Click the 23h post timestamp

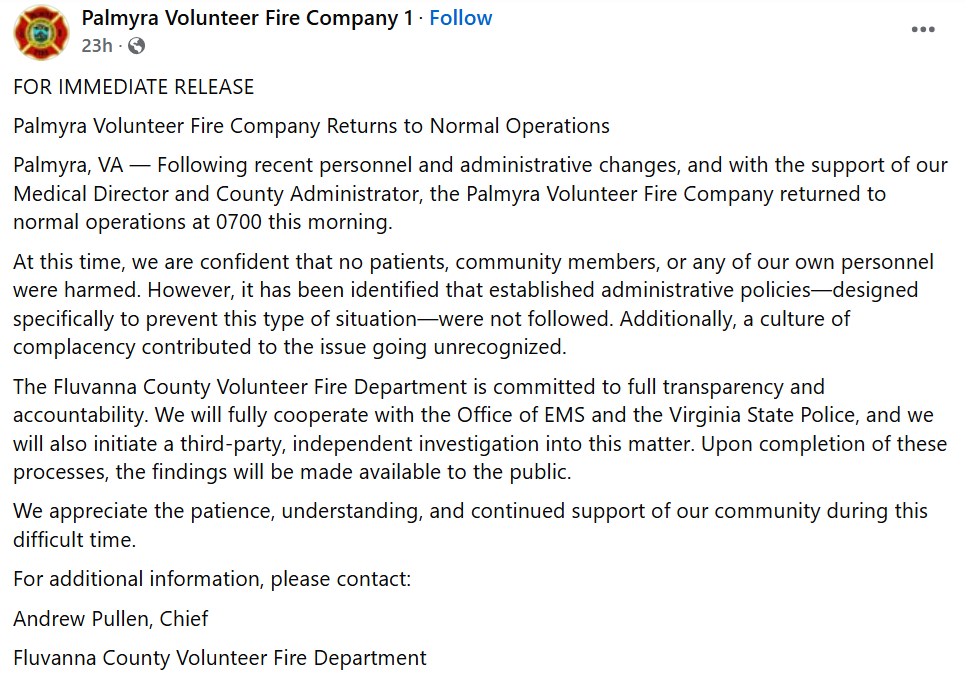click(x=97, y=46)
